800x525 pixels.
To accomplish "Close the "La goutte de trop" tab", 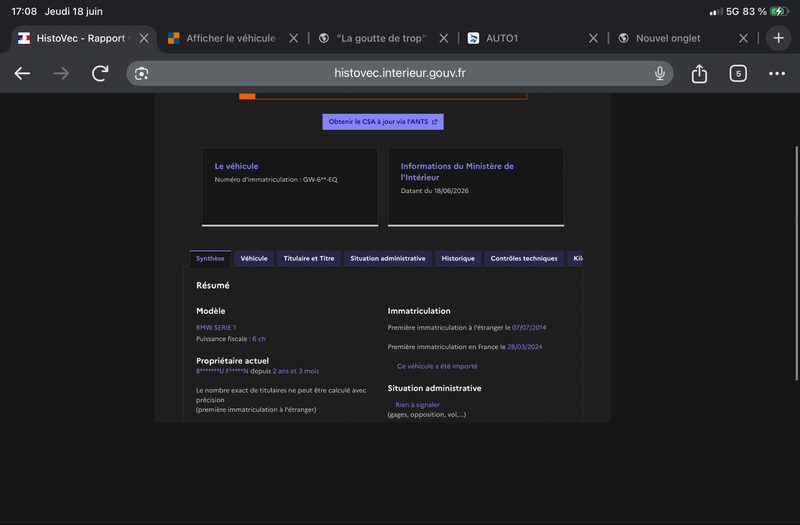I will coord(444,38).
